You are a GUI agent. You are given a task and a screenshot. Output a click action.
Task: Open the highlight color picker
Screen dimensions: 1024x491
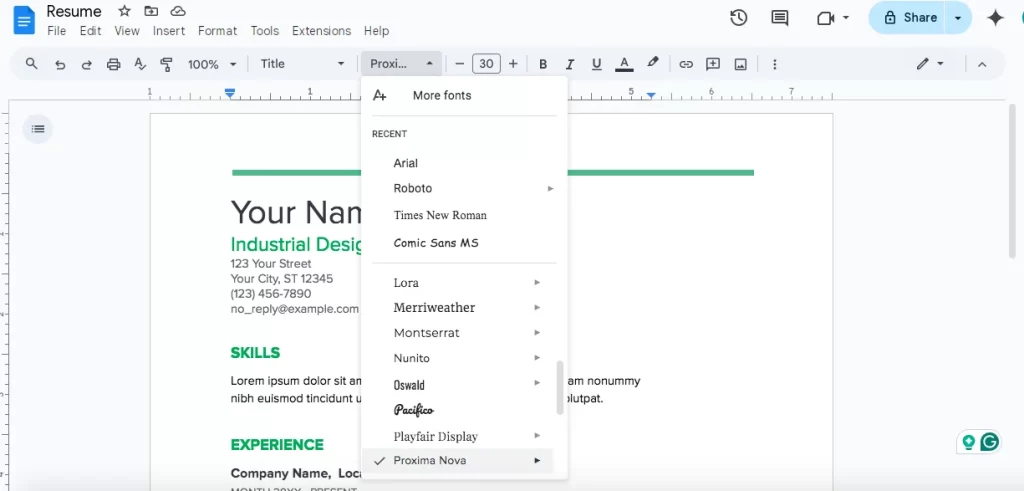point(652,63)
